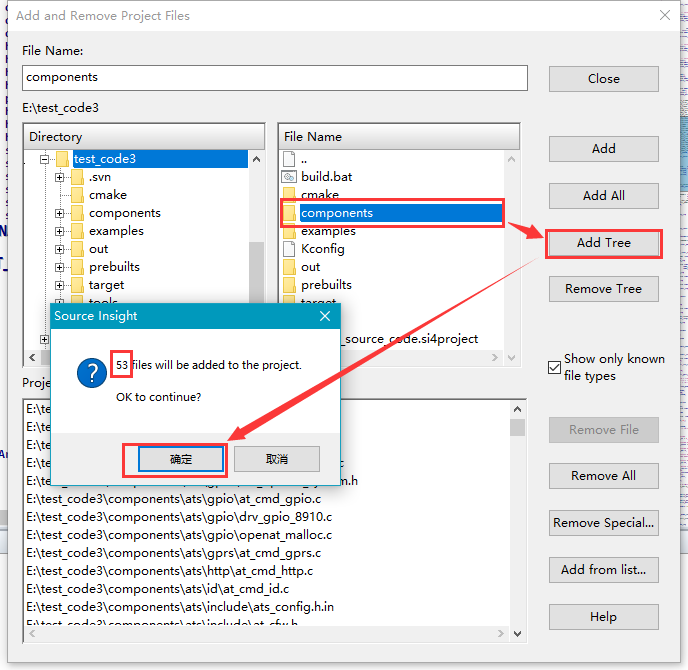This screenshot has width=688, height=670.
Task: Select examples folder in Directory tree
Action: (x=116, y=231)
